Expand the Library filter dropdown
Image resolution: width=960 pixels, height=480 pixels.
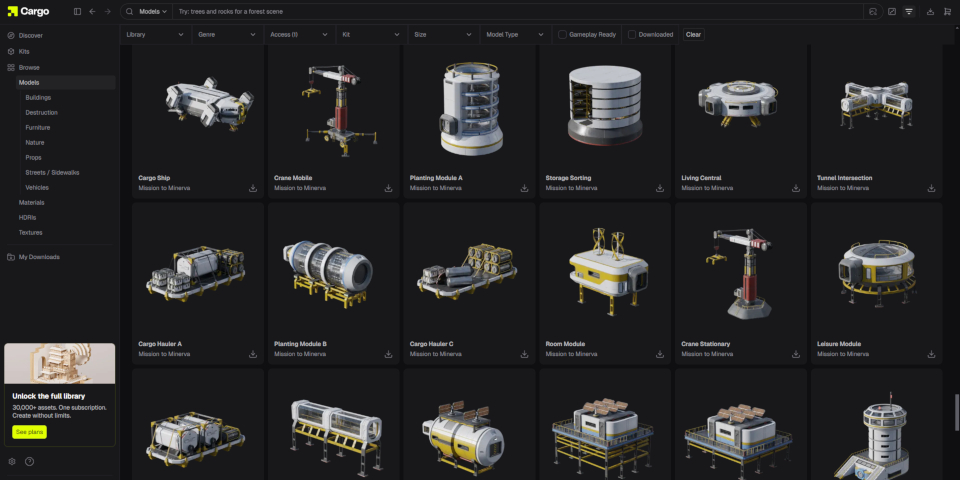(x=155, y=34)
